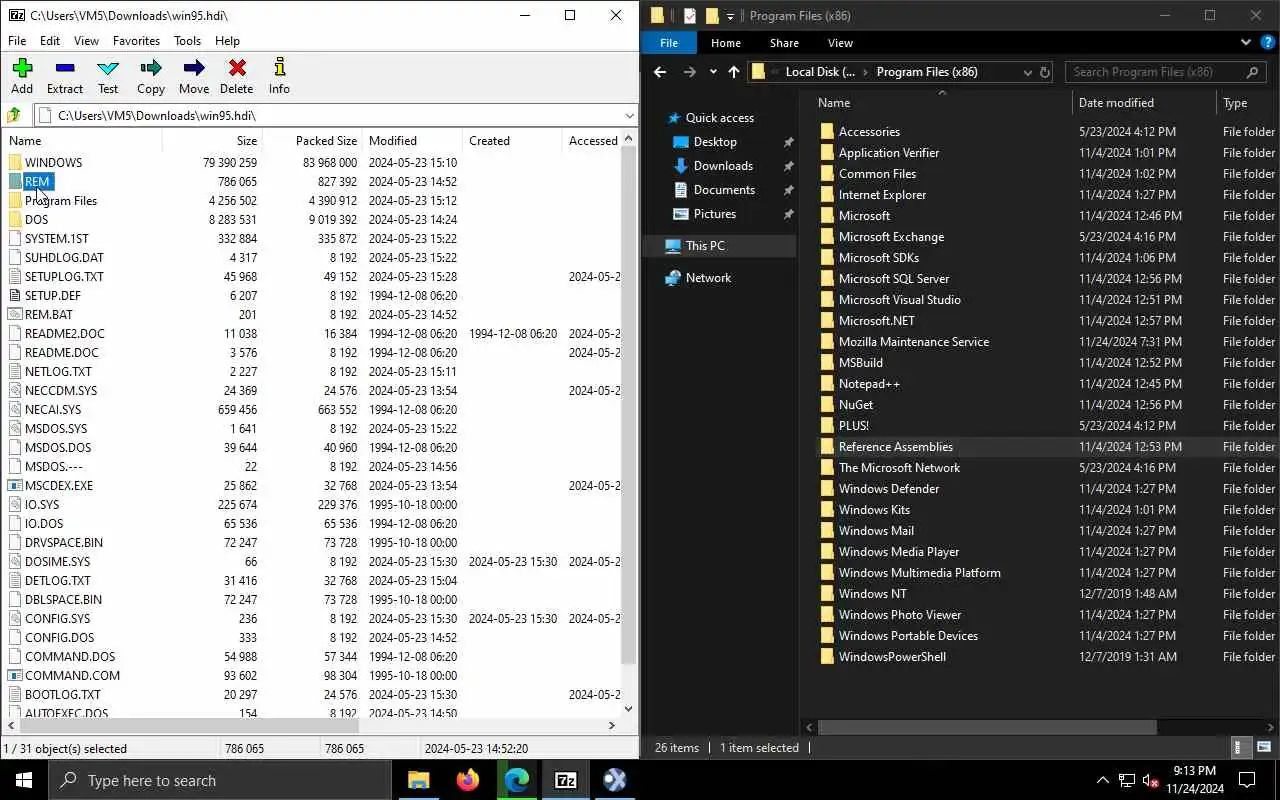
Task: Open 7-Zip View menu
Action: (87, 41)
